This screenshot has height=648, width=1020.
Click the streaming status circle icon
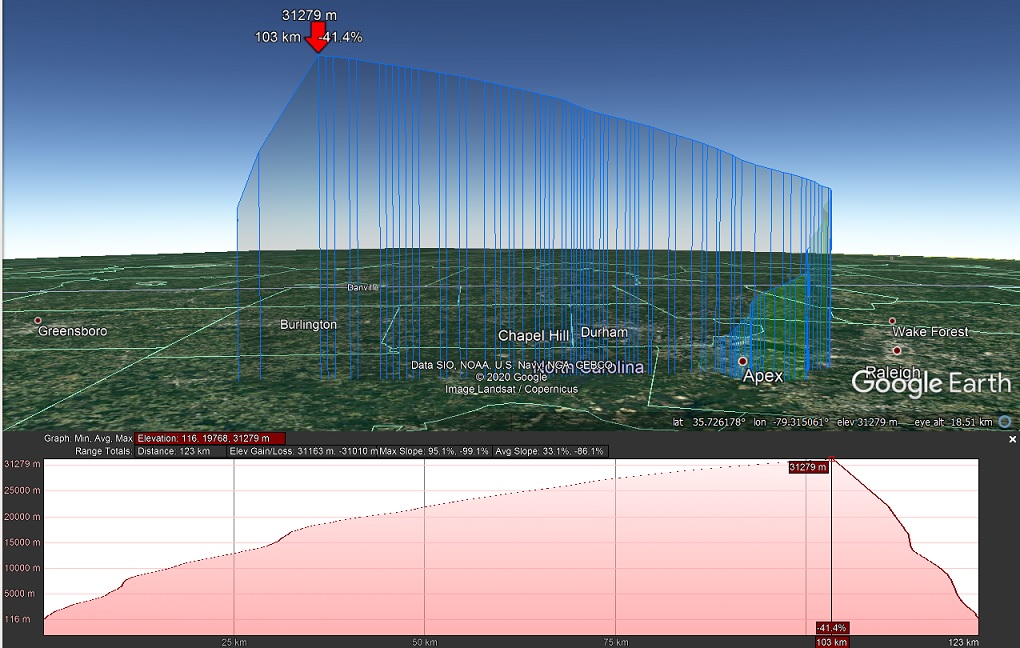[1004, 422]
